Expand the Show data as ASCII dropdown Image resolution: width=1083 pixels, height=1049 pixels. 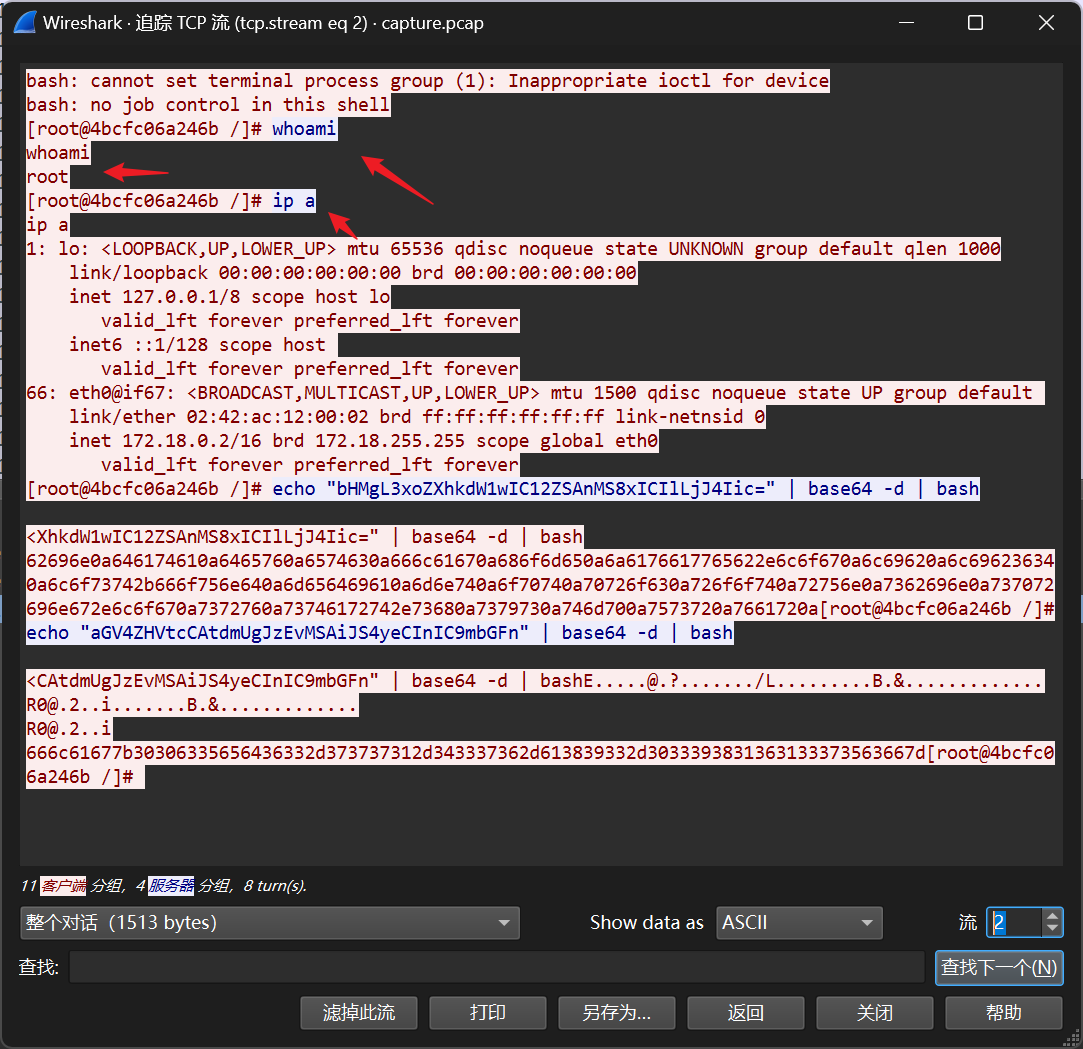pyautogui.click(x=799, y=922)
